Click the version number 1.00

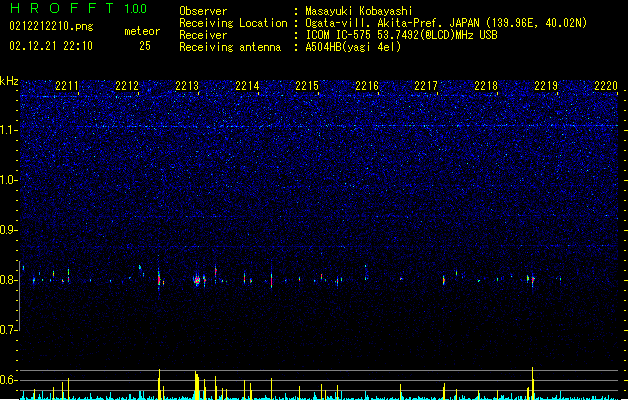point(136,9)
